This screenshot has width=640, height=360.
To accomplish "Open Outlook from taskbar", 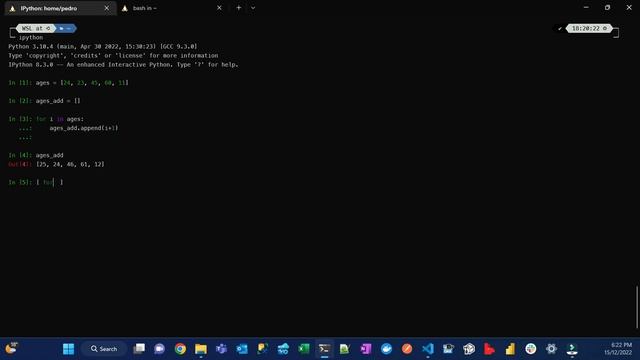I will tap(242, 349).
